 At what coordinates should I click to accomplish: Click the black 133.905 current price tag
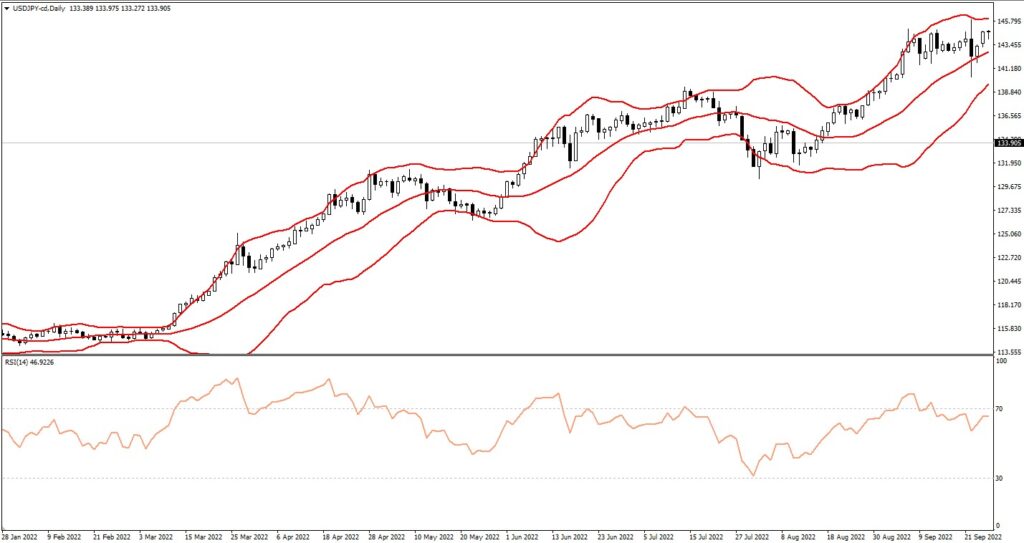(1008, 143)
